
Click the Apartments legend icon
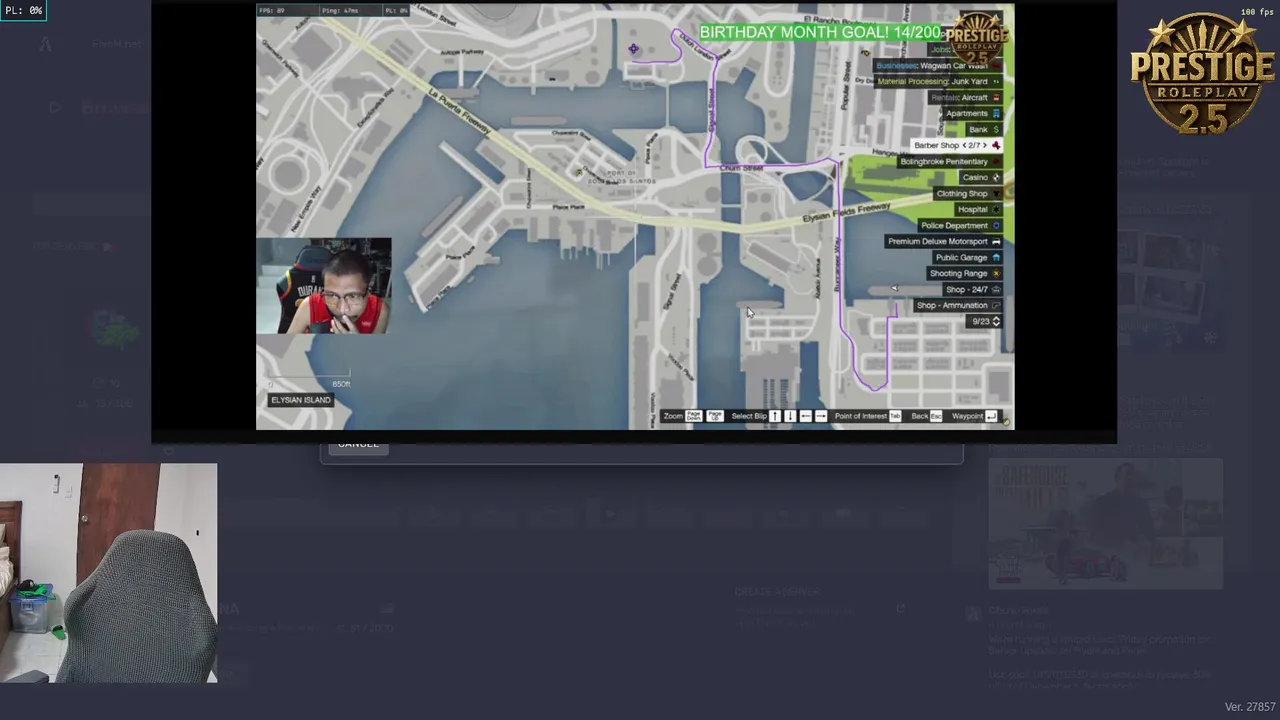coord(996,113)
